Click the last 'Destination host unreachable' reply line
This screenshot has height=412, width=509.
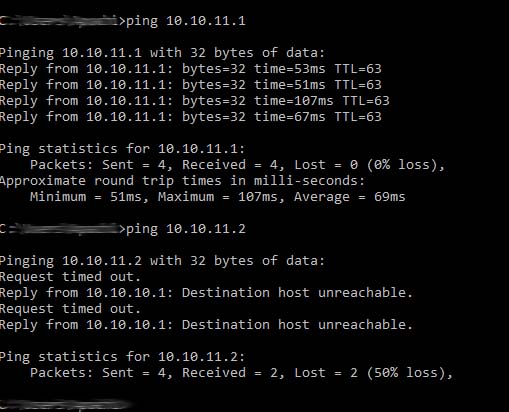click(206, 325)
